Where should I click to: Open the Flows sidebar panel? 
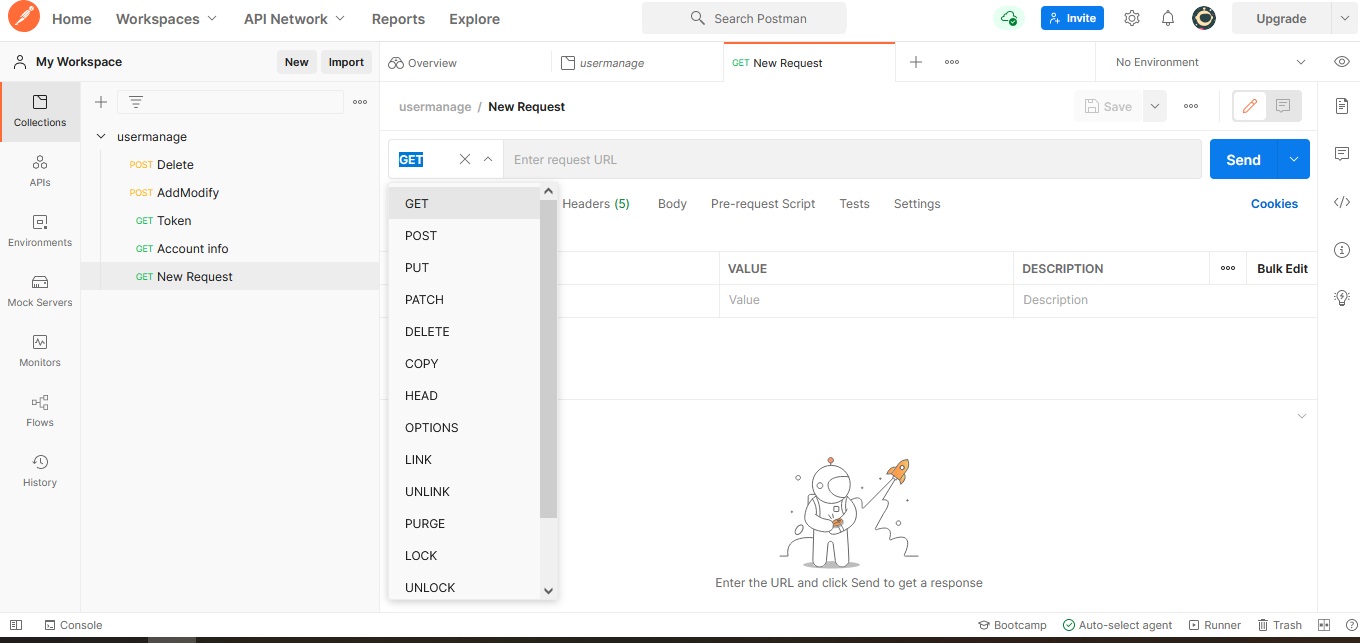[40, 411]
